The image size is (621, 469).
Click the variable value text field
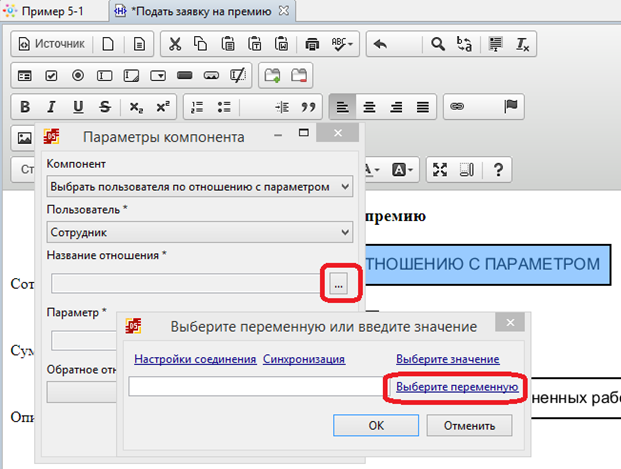tap(255, 386)
